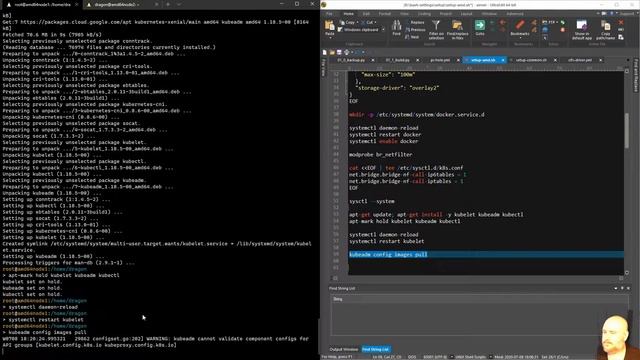Open the Cut dropdown arrow
This screenshot has height=360, width=640.
(x=375, y=23)
